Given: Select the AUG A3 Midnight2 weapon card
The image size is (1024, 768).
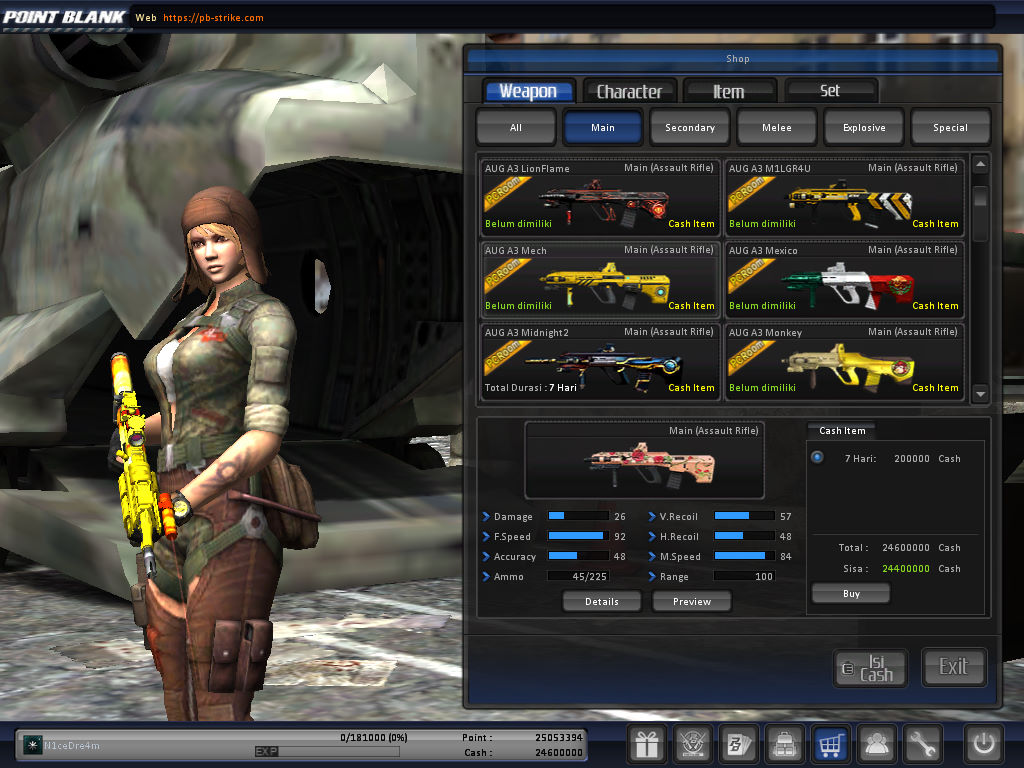Looking at the screenshot, I should point(600,361).
